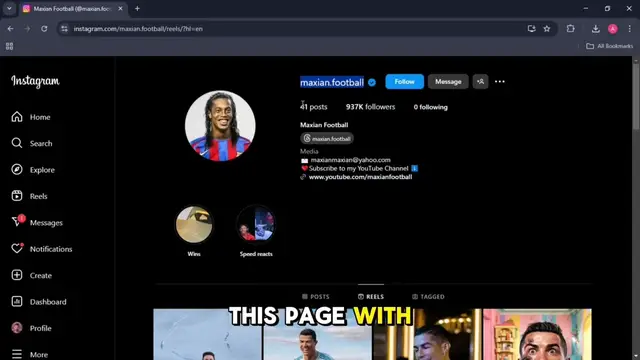Open similar accounts suggestion button

(480, 82)
